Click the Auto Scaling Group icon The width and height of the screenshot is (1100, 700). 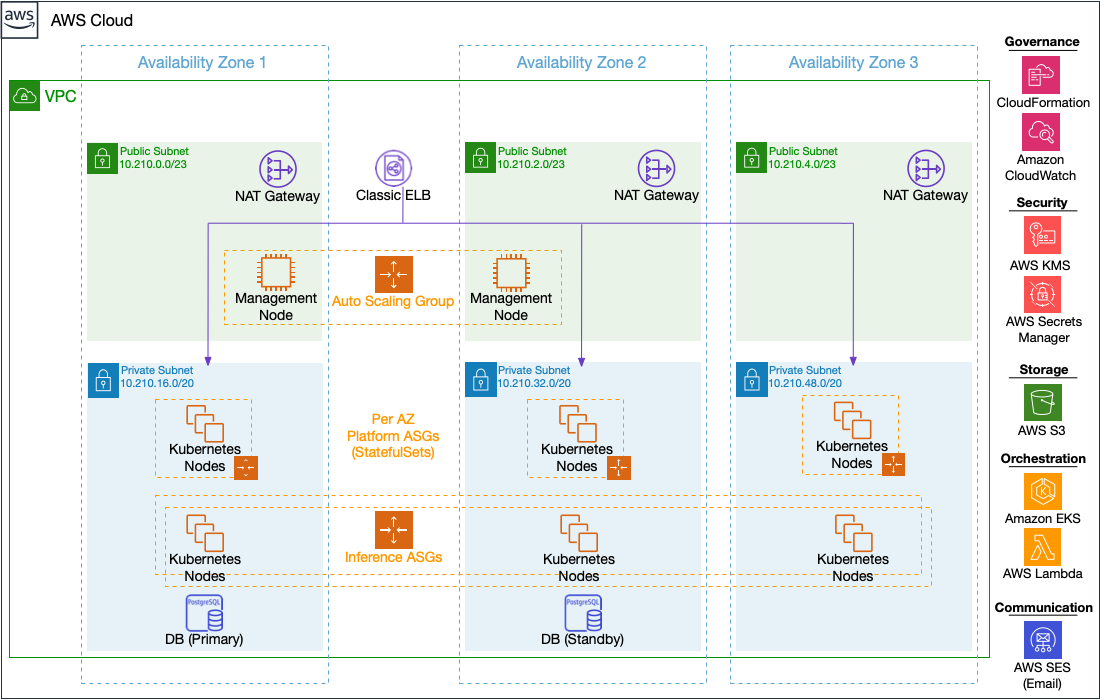394,274
